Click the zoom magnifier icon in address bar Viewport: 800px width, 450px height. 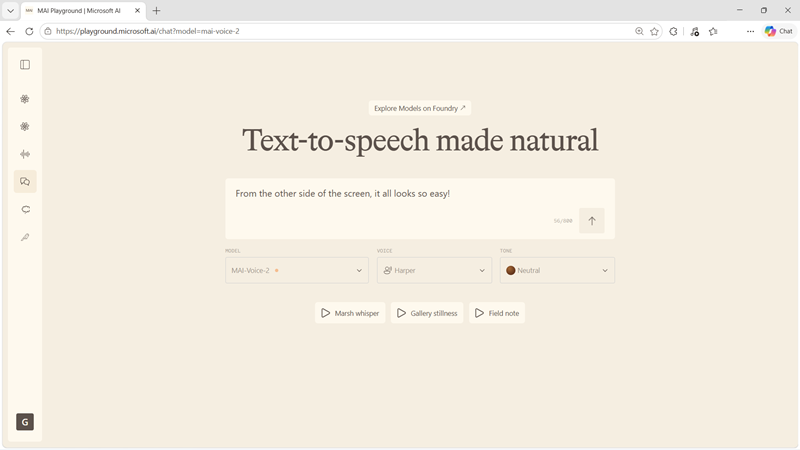coord(639,31)
